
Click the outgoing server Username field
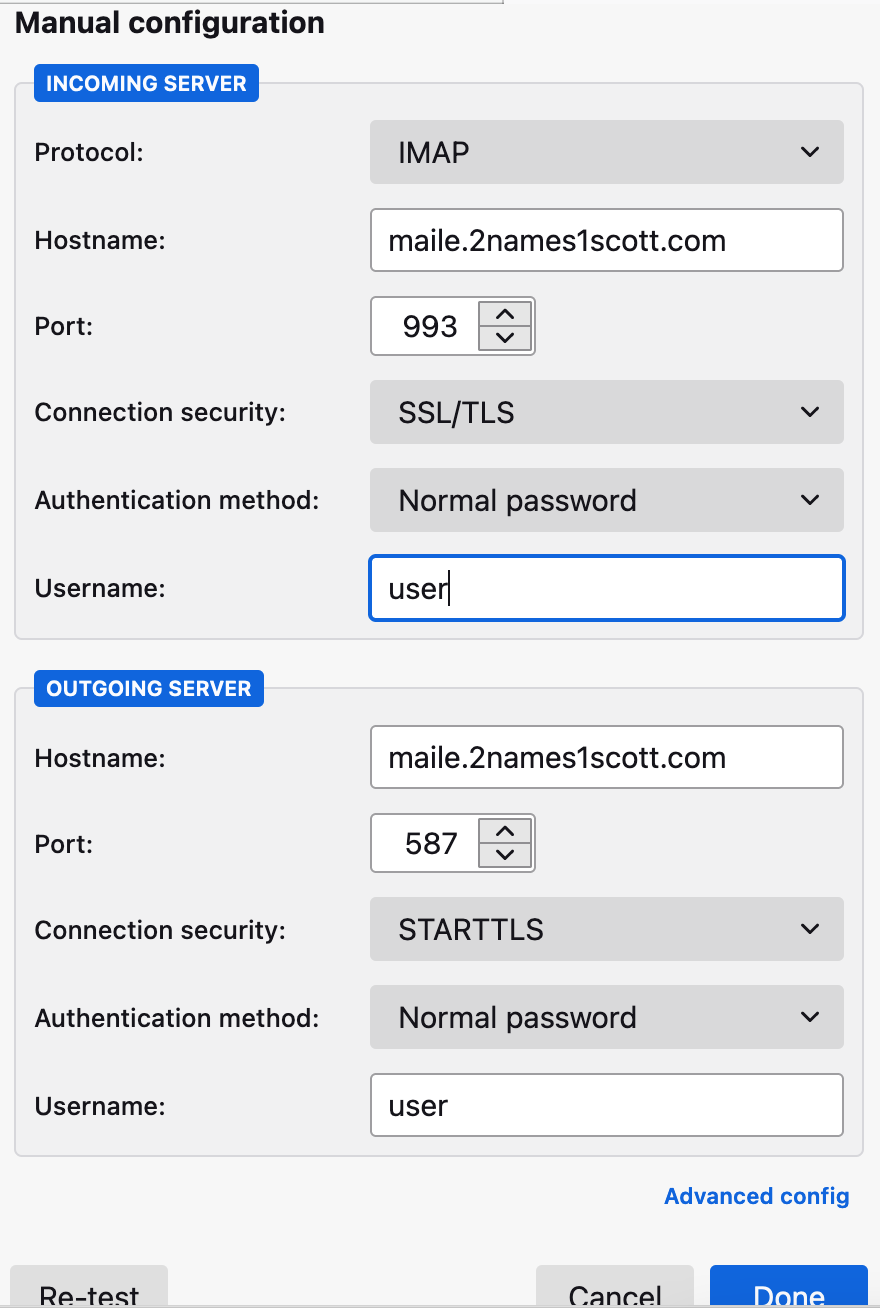(606, 1105)
